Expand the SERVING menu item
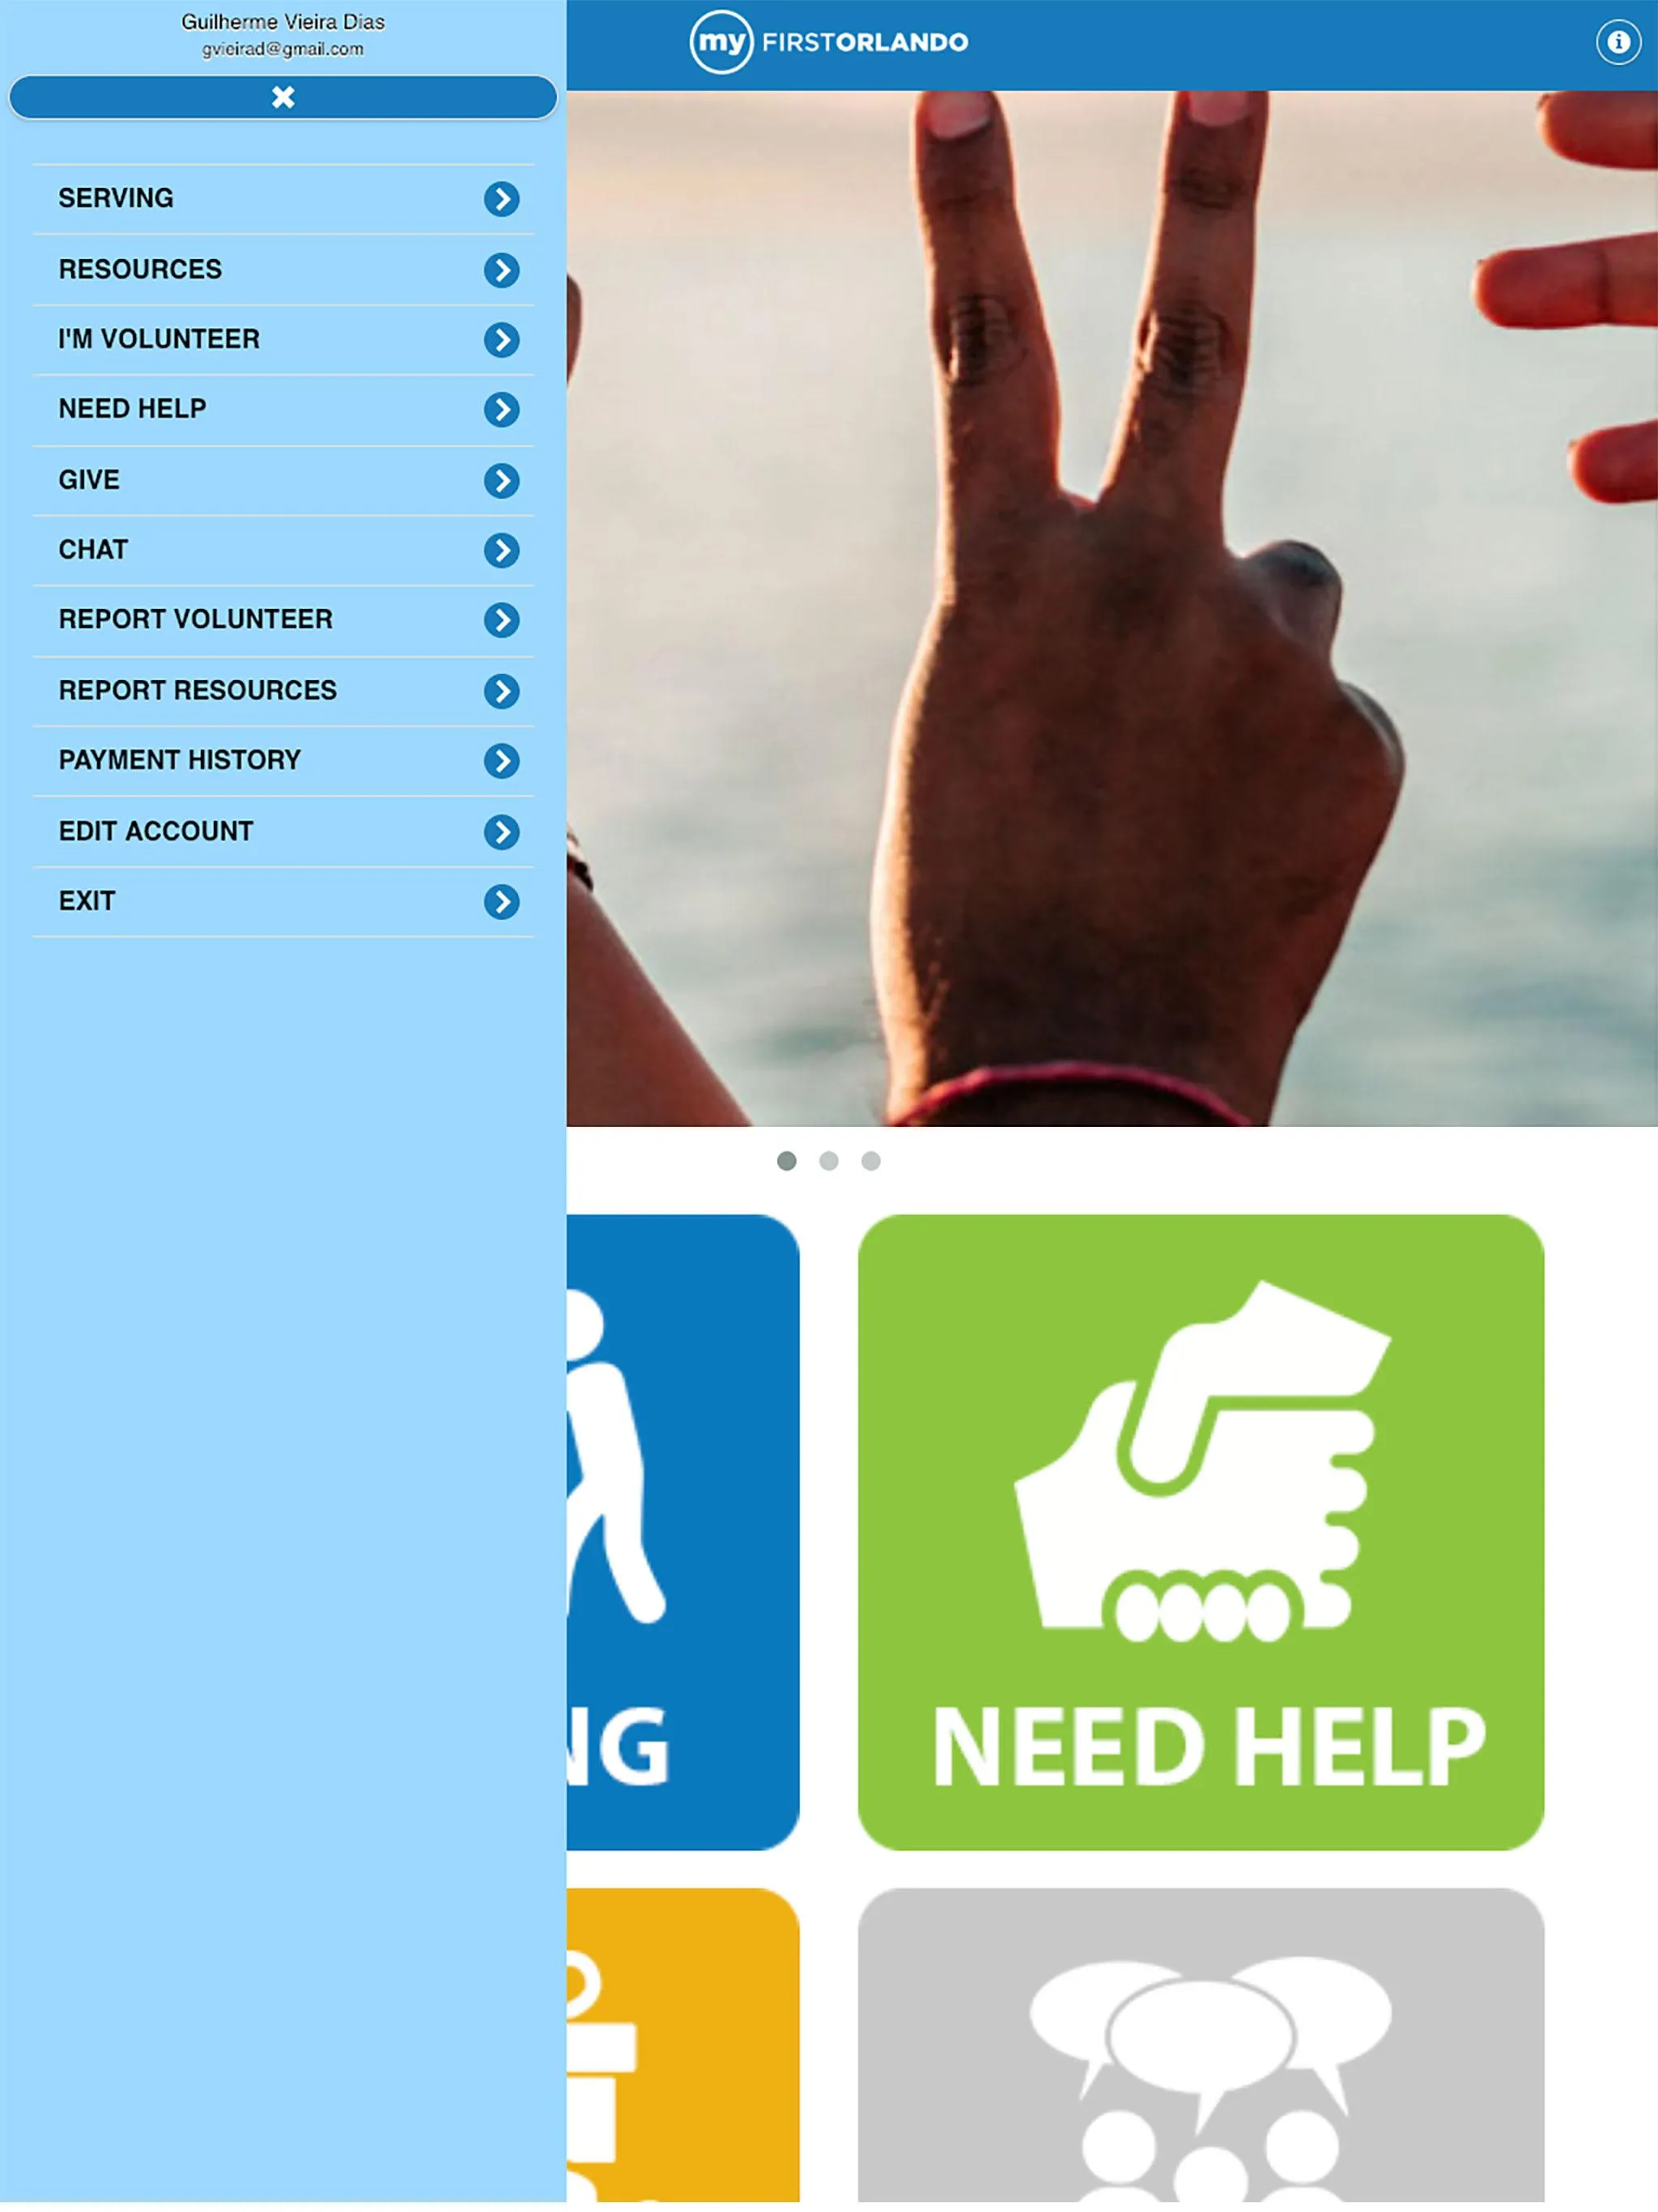 point(502,198)
